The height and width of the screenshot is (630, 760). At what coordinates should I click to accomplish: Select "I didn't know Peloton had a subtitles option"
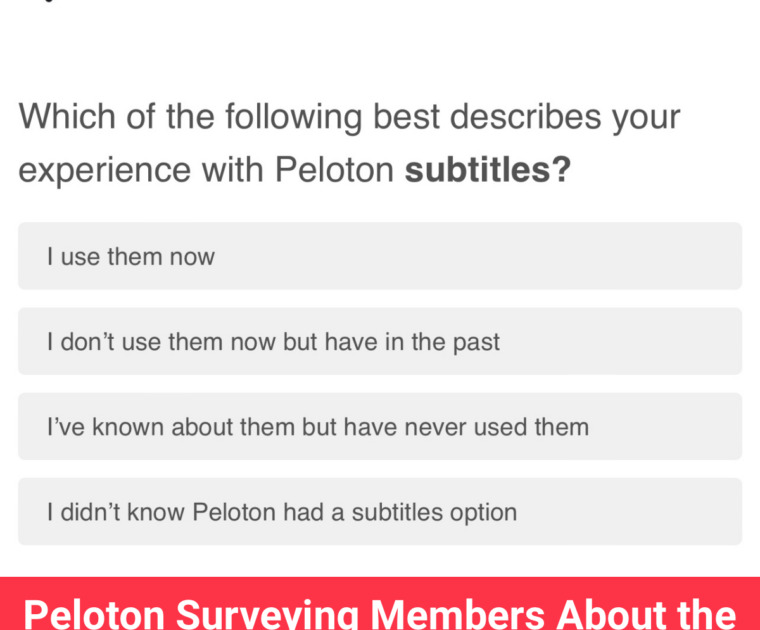coord(380,512)
